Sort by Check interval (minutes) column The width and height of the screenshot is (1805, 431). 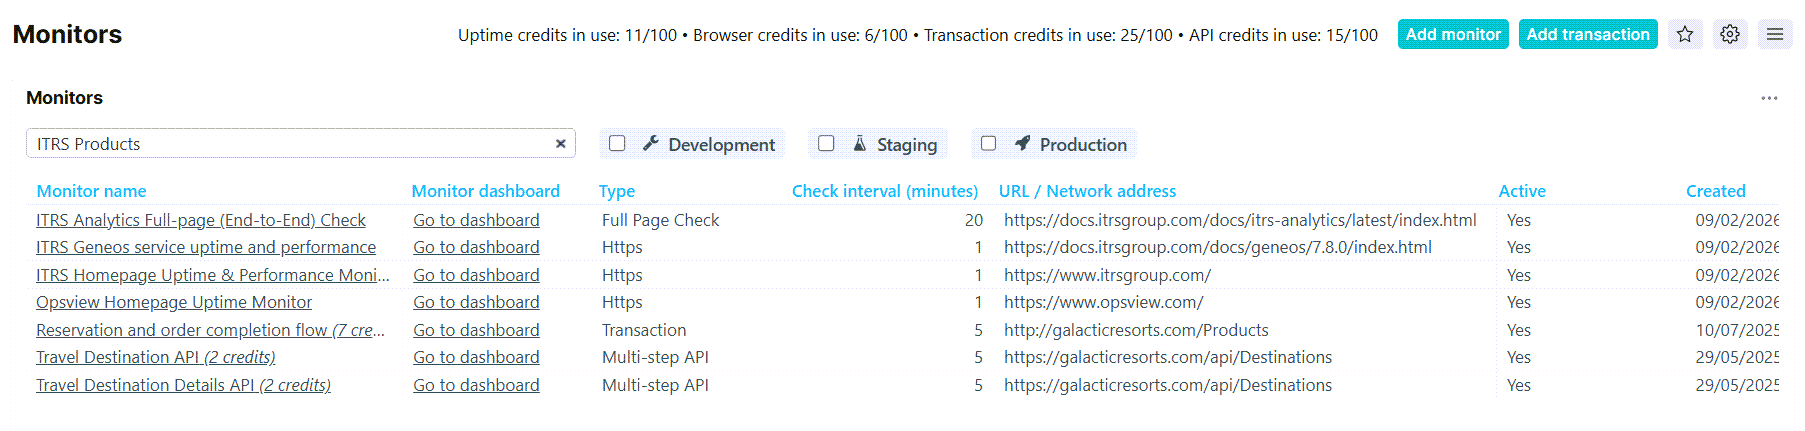pyautogui.click(x=885, y=191)
